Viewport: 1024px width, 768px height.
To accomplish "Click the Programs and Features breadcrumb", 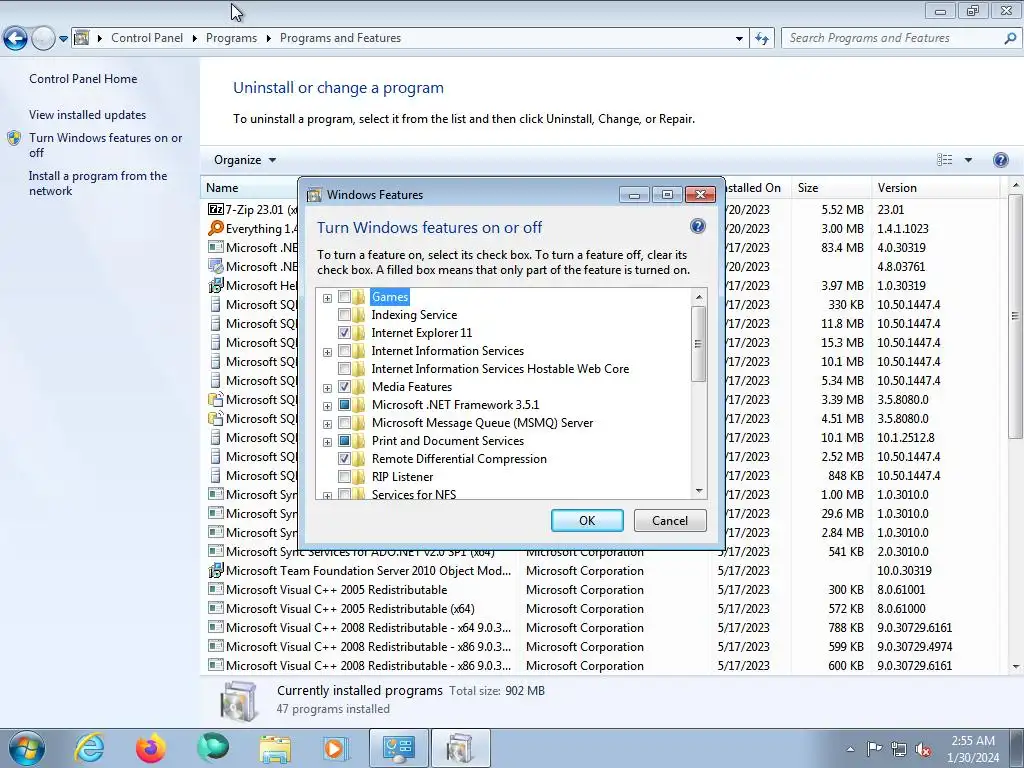I will [340, 38].
